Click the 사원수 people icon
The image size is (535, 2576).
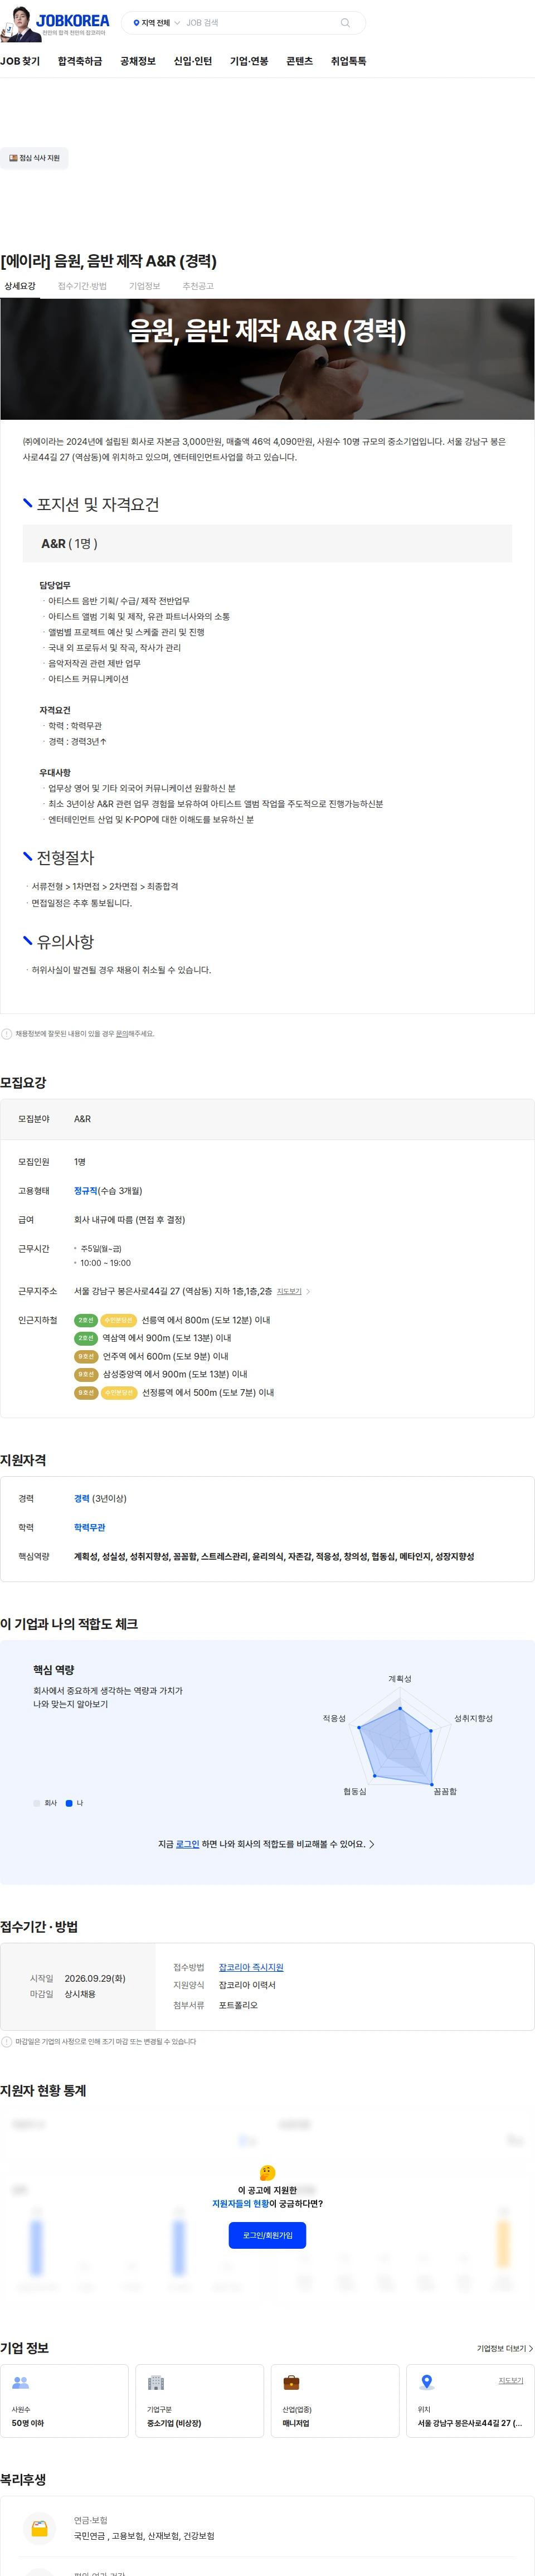(x=20, y=2382)
